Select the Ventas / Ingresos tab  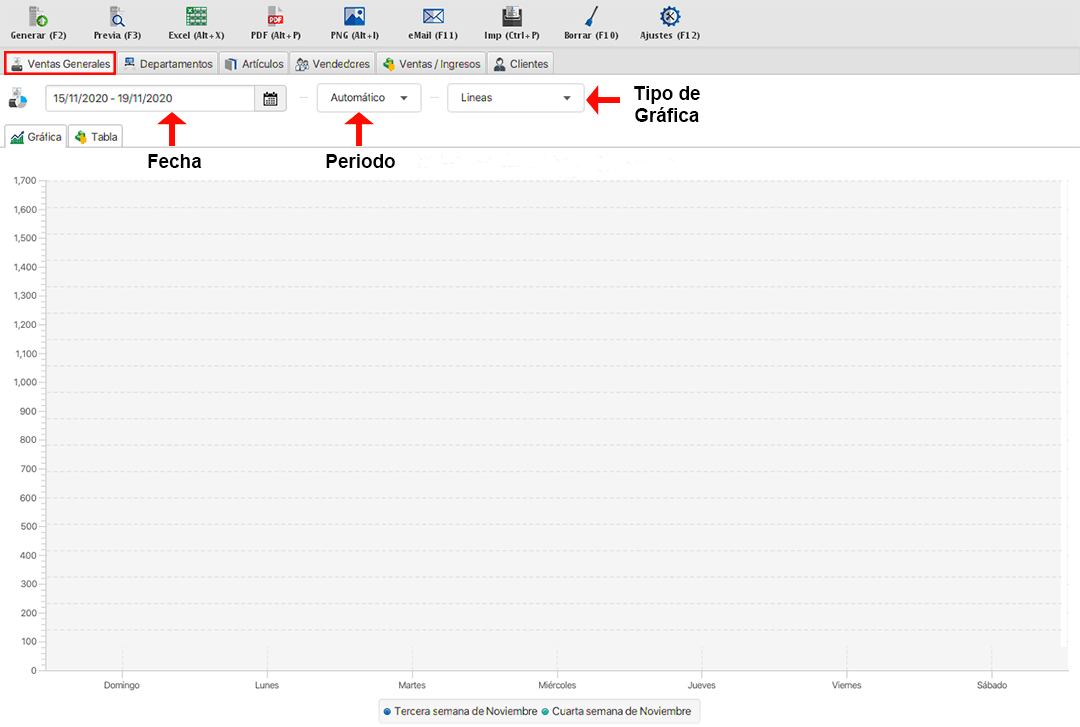[x=431, y=64]
